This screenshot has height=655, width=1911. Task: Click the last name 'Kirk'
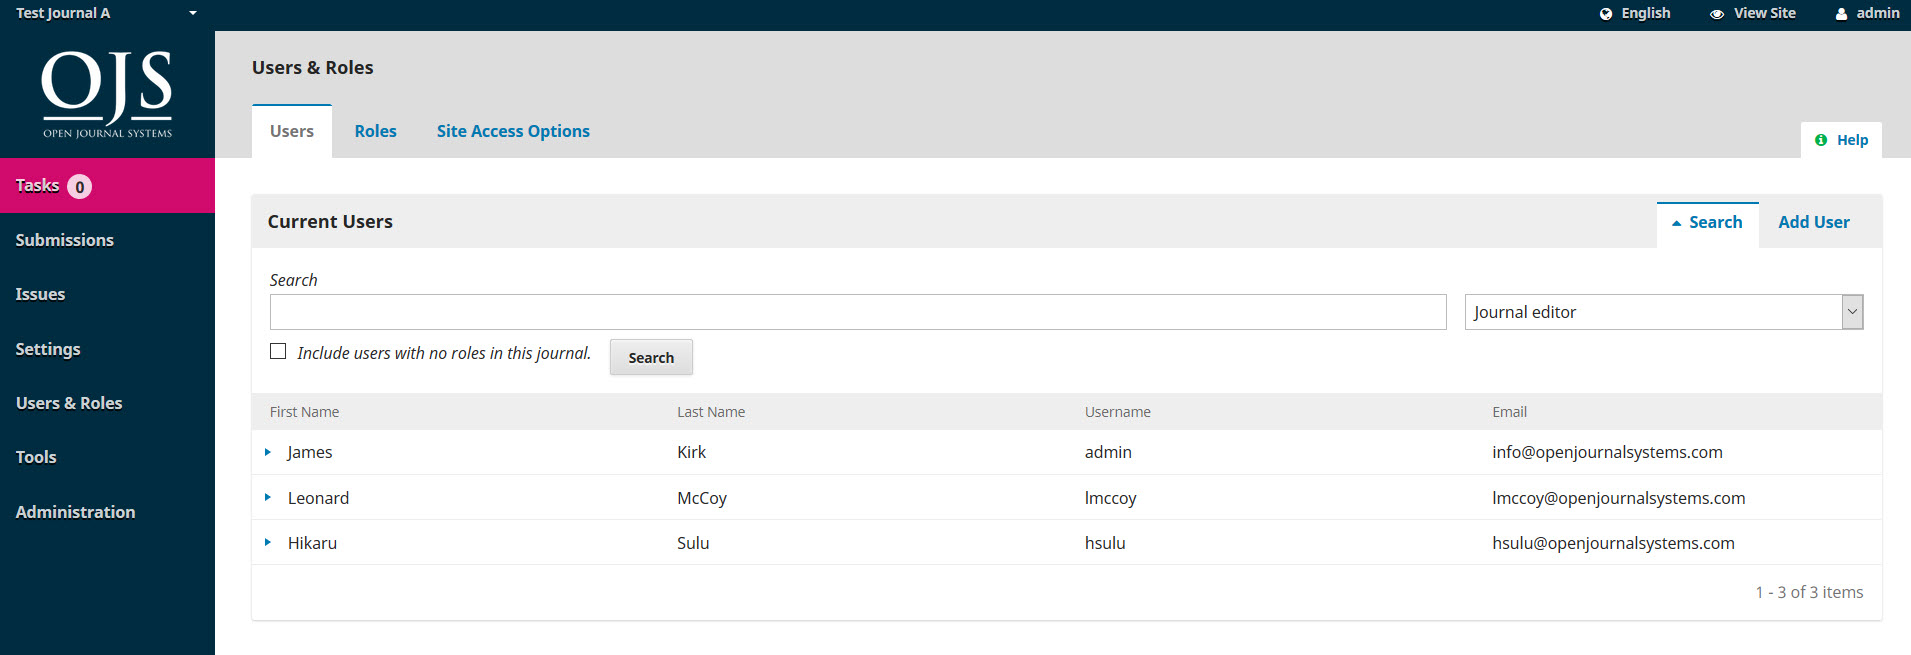pos(691,452)
